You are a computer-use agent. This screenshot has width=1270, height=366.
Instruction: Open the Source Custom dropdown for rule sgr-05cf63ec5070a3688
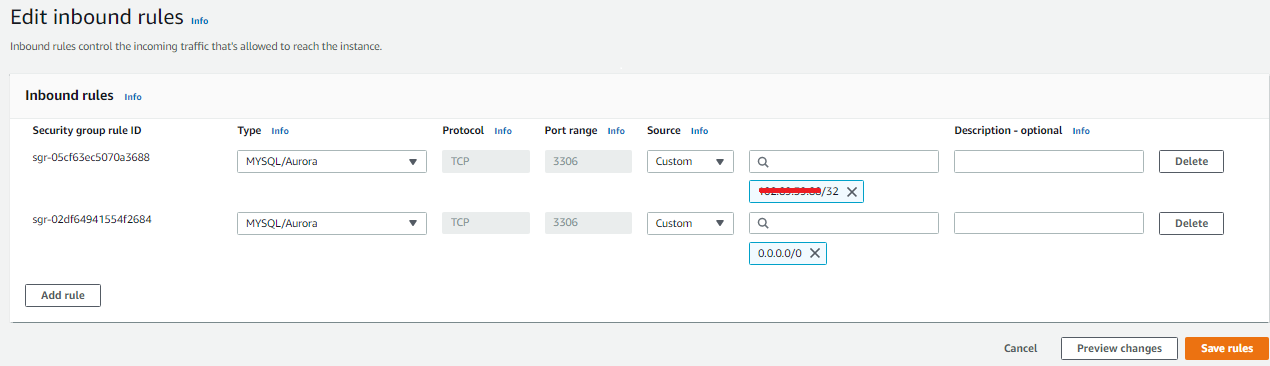[x=690, y=162]
